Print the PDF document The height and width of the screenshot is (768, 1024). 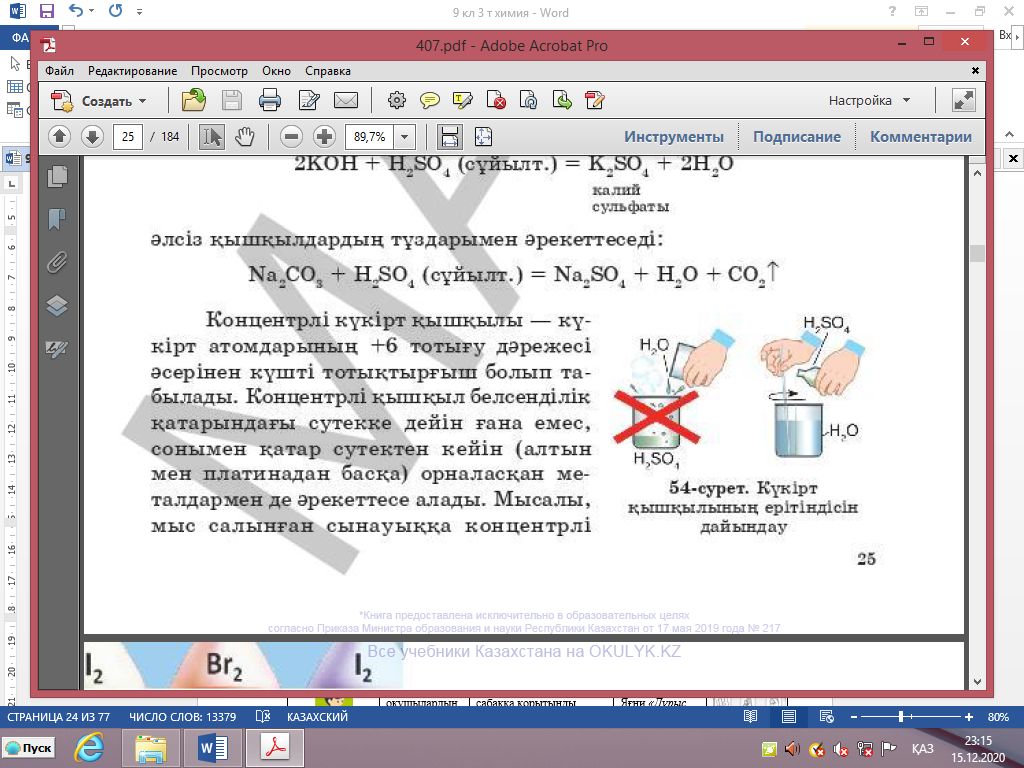270,101
